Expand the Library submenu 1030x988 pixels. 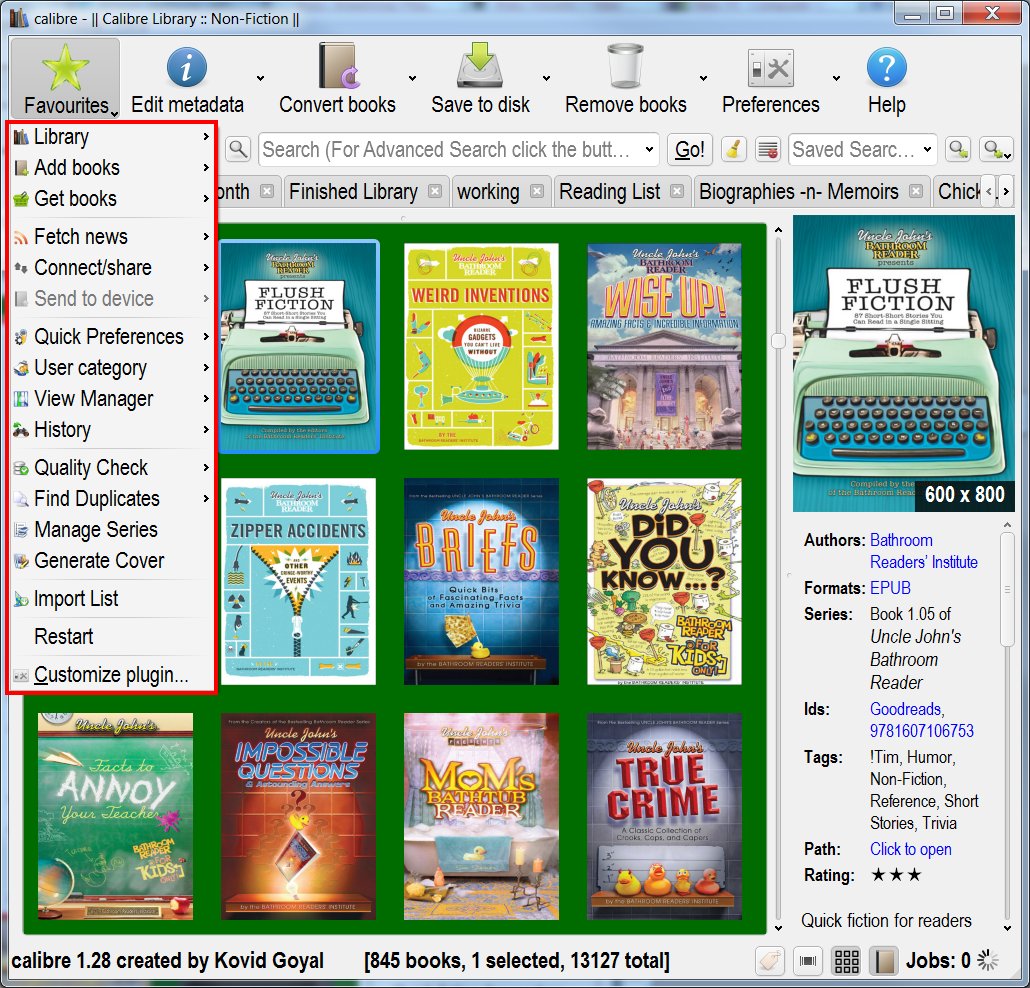[112, 137]
